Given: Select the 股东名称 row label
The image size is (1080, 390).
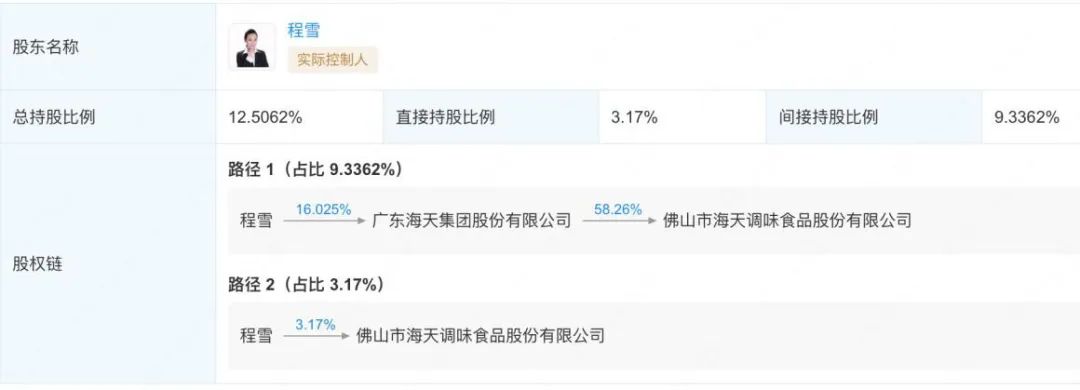Looking at the screenshot, I should click(45, 48).
